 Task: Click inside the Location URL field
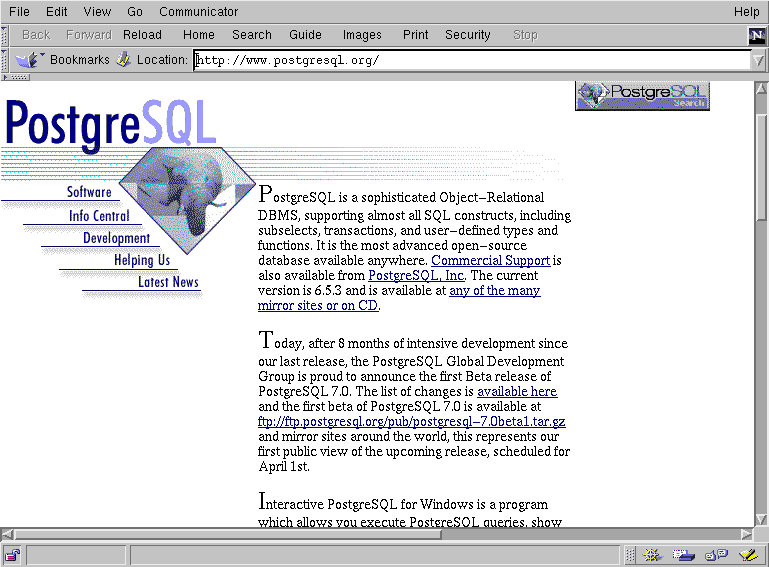470,60
